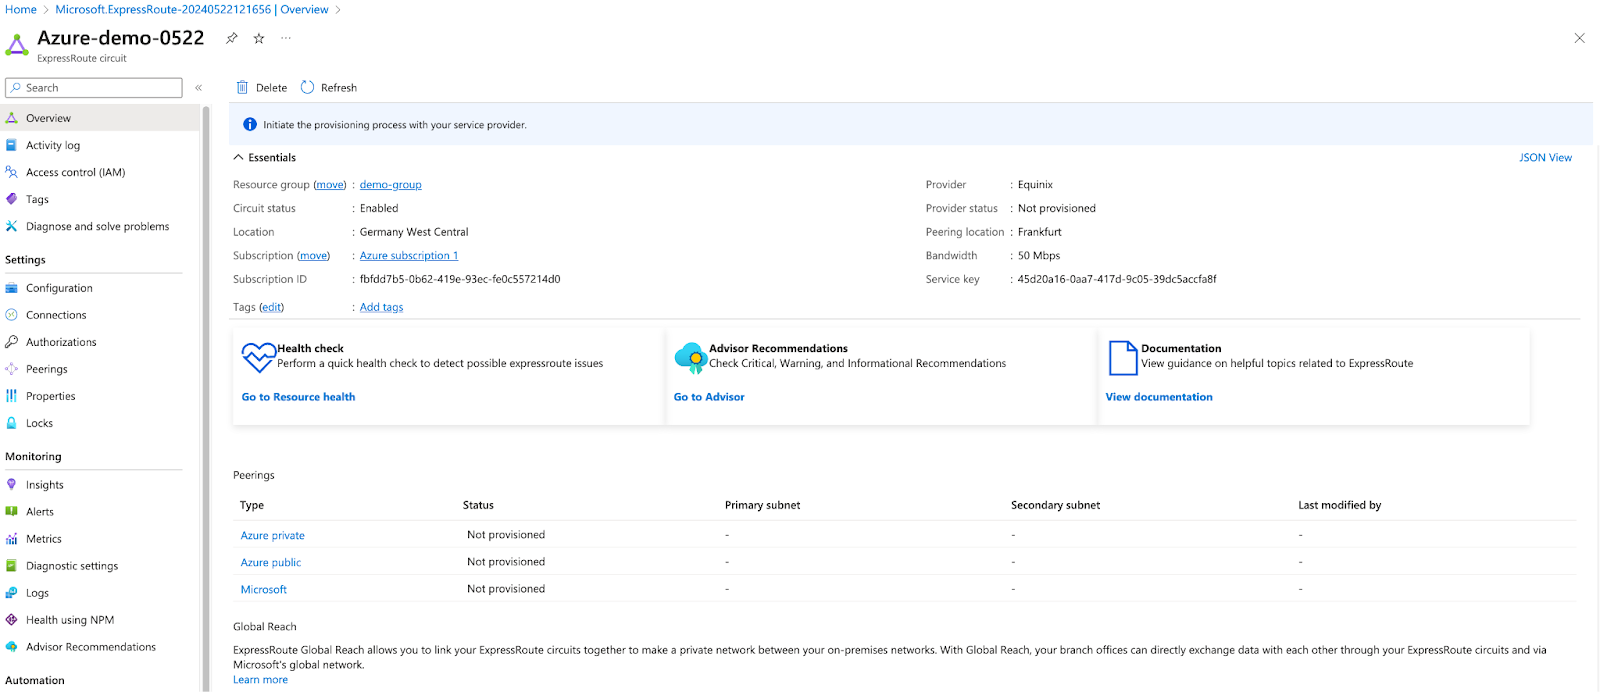Click the Access control (IAM) icon

point(12,172)
